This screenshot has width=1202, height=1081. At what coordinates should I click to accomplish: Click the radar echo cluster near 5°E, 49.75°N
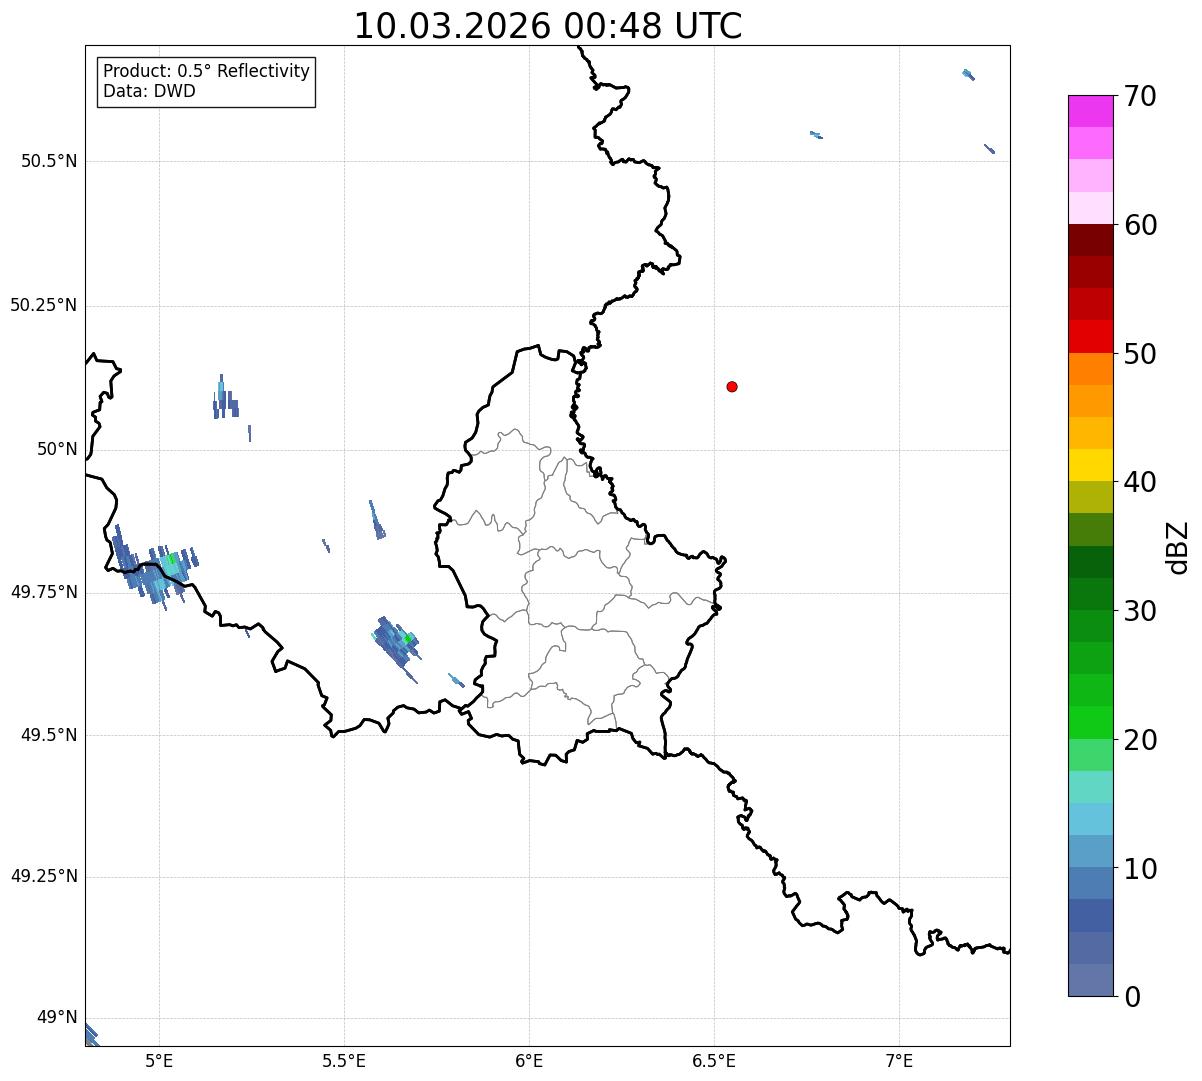tap(152, 571)
